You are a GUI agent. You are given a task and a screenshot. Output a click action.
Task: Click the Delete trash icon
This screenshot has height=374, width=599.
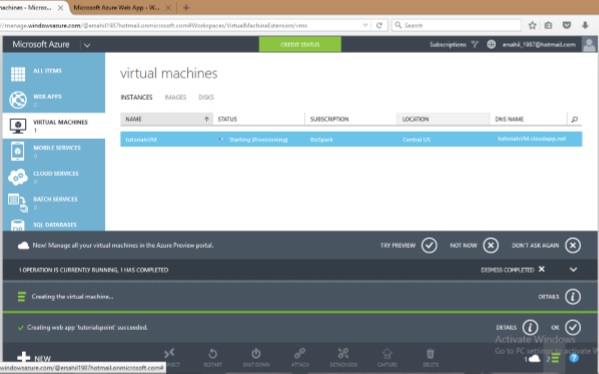(430, 353)
